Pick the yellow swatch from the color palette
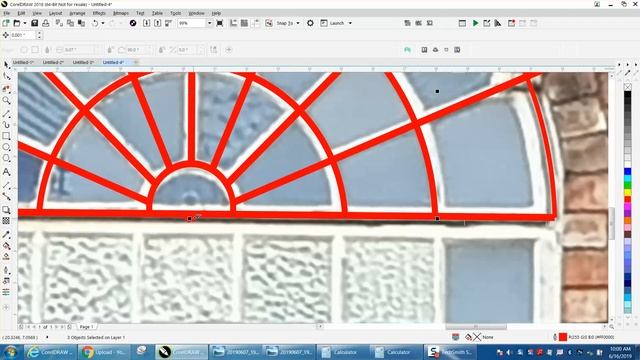The height and width of the screenshot is (360, 640). (628, 192)
